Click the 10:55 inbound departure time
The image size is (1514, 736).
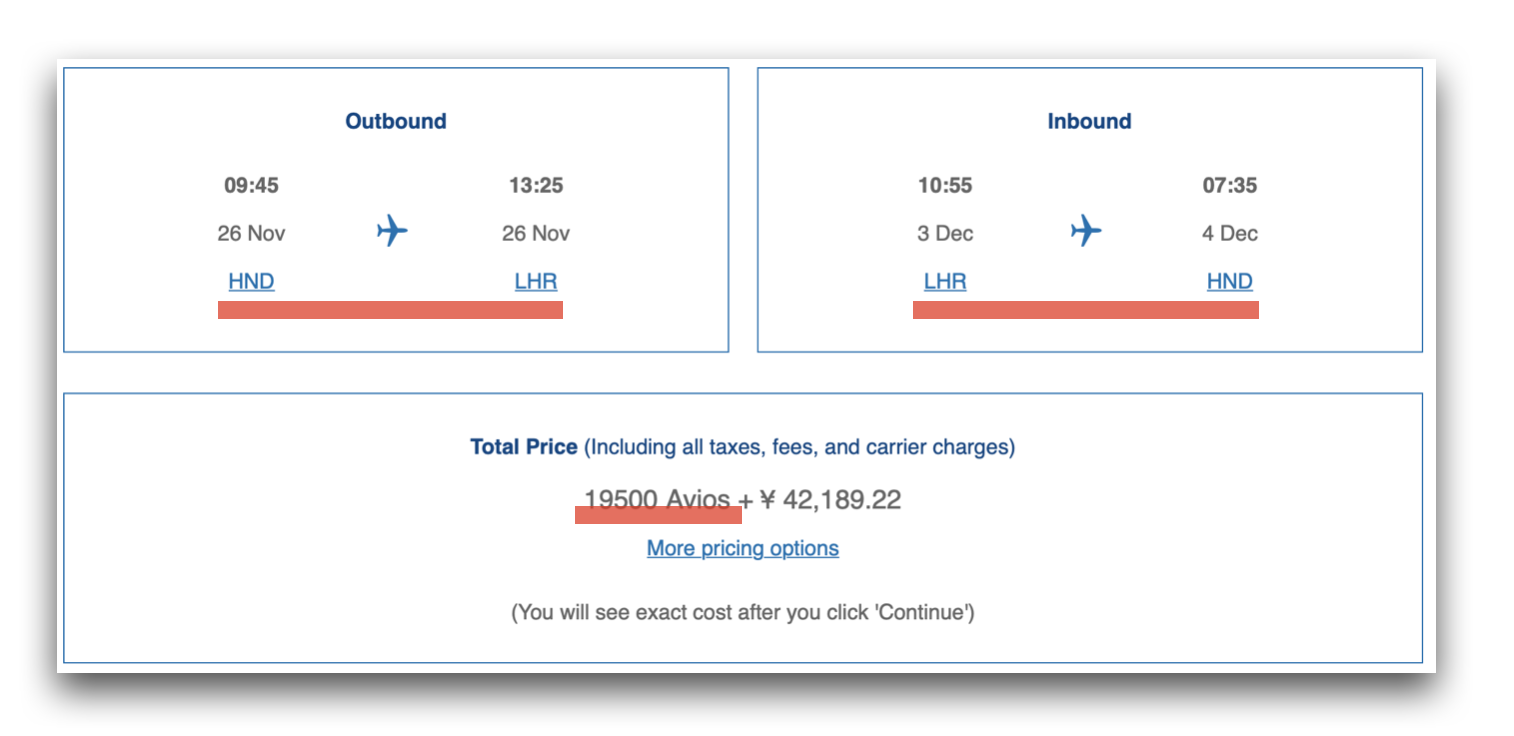pos(945,185)
